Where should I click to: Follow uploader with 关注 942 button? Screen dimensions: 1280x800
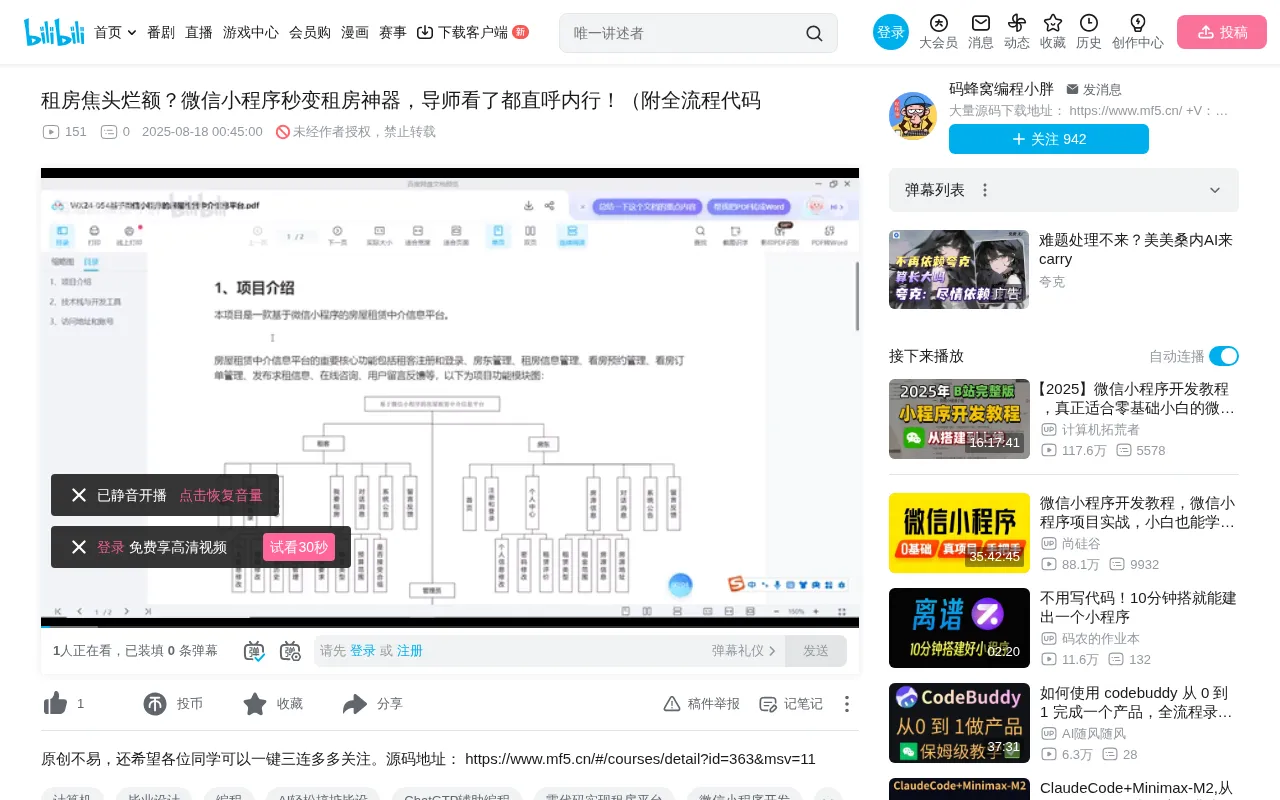tap(1049, 139)
